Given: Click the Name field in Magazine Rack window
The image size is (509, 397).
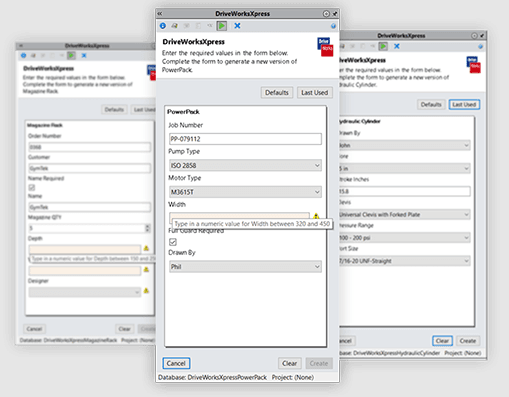Looking at the screenshot, I should (90, 207).
